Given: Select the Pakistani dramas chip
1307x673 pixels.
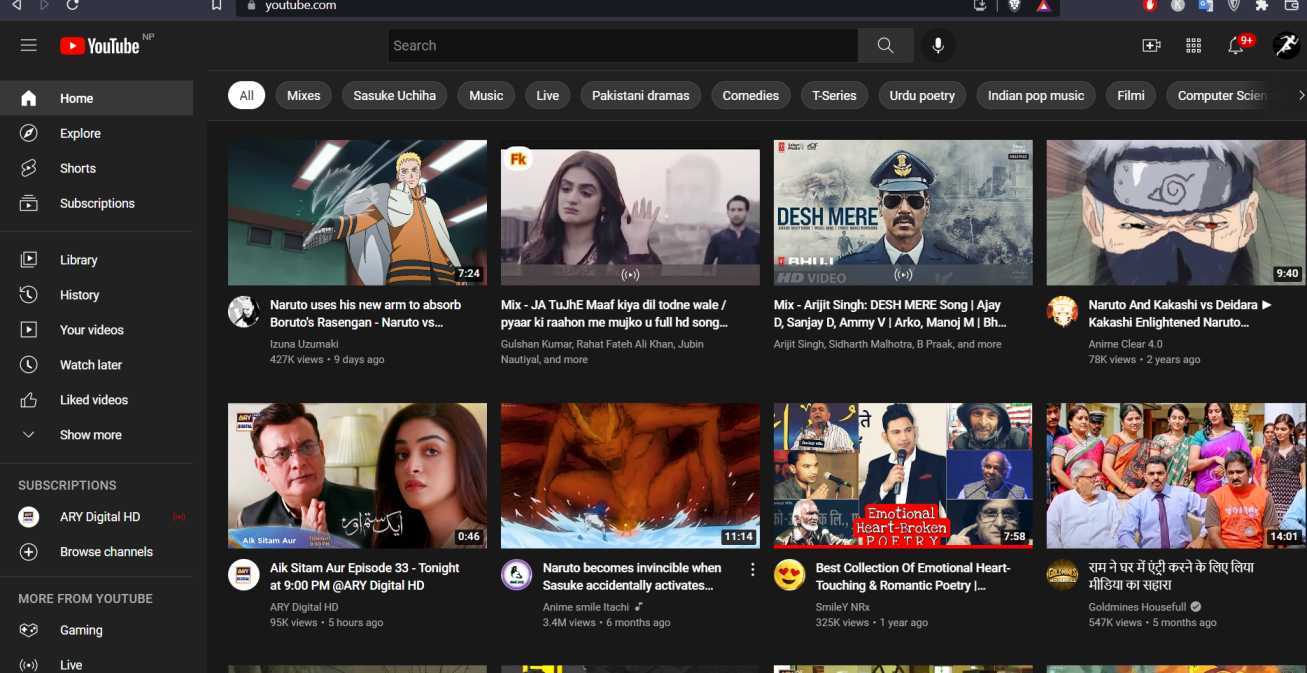Looking at the screenshot, I should coord(641,96).
